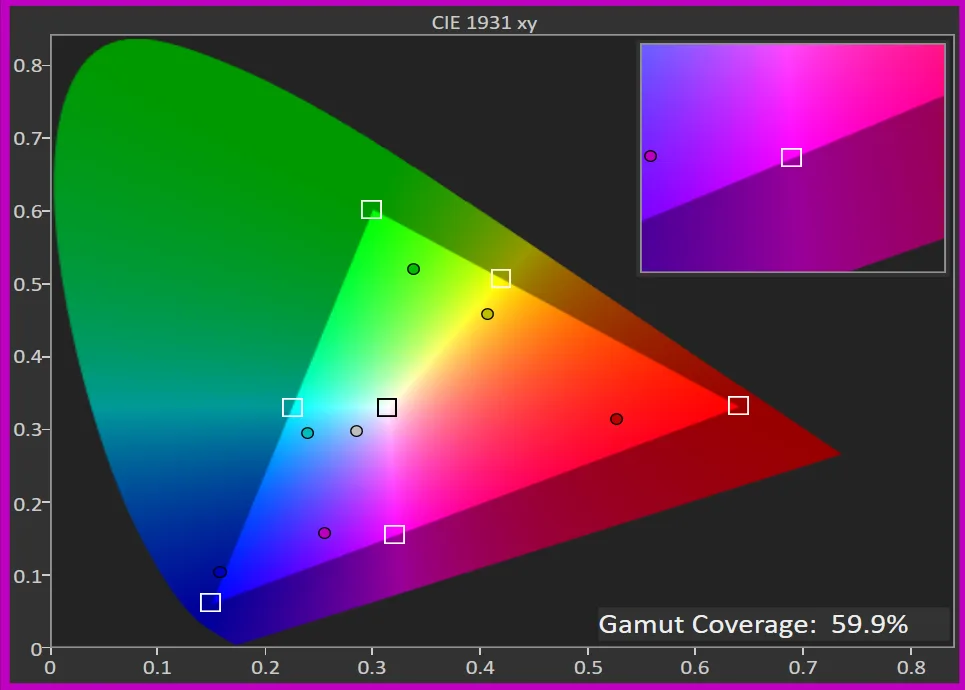Click the measured cyan dot
The image size is (965, 690).
pyautogui.click(x=307, y=433)
